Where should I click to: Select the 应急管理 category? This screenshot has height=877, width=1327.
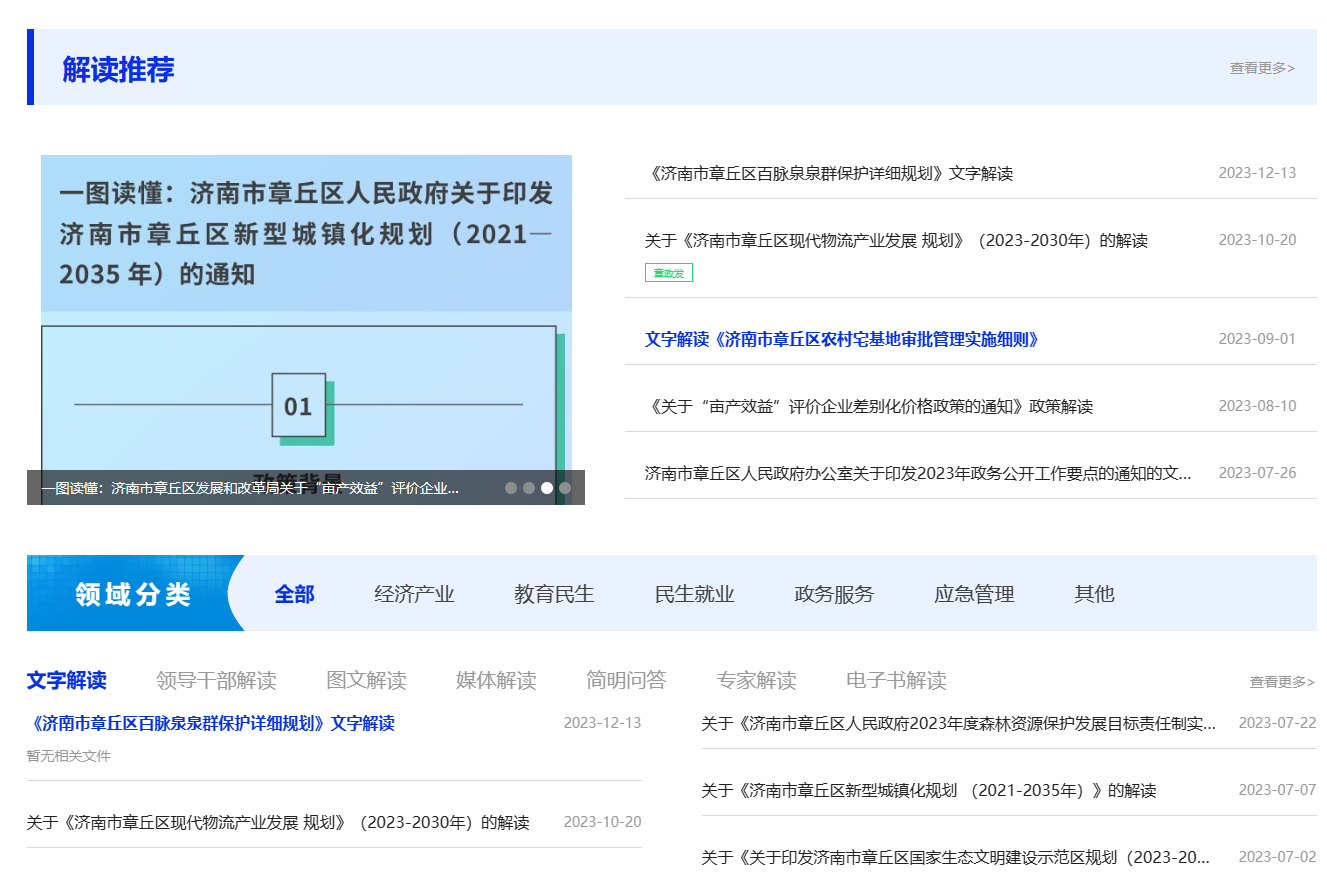point(974,594)
